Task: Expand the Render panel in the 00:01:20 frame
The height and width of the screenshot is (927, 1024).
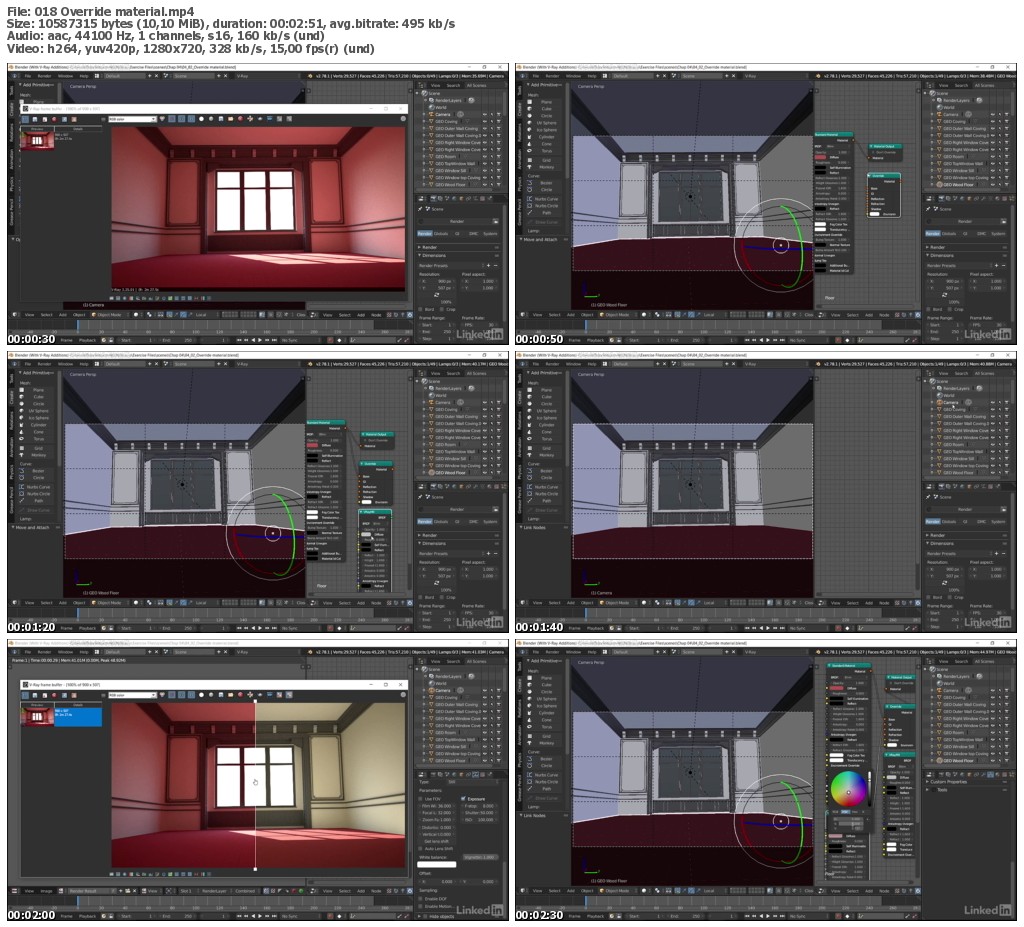Action: 420,535
